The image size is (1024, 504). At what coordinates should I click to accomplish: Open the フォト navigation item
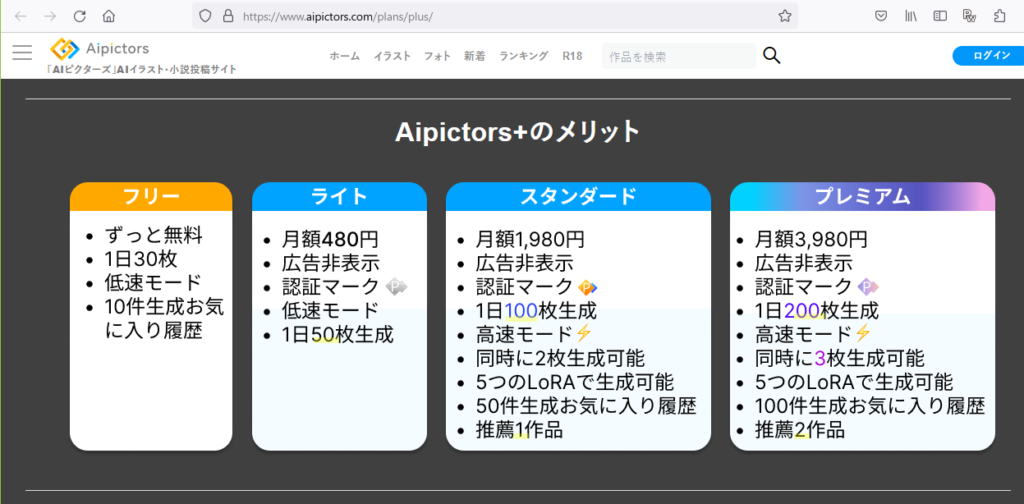point(437,56)
